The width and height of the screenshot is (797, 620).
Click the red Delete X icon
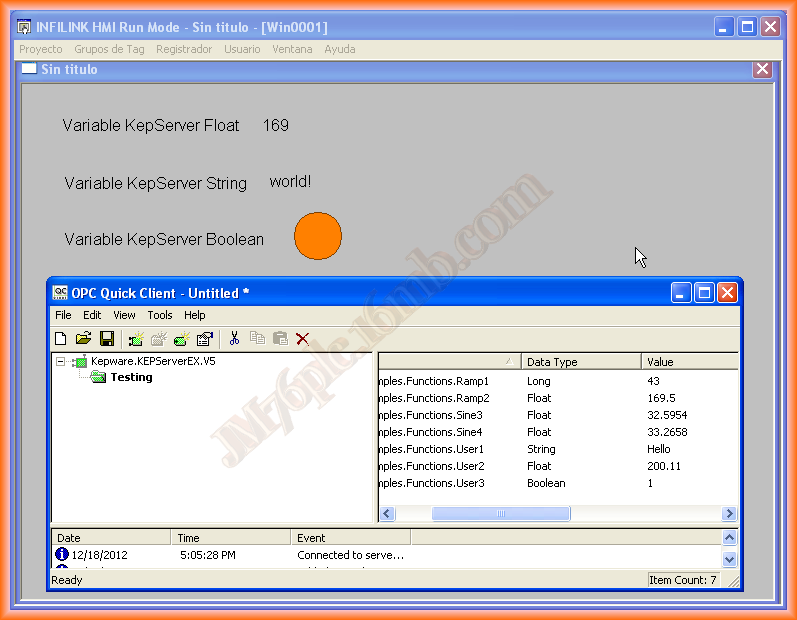click(x=303, y=339)
